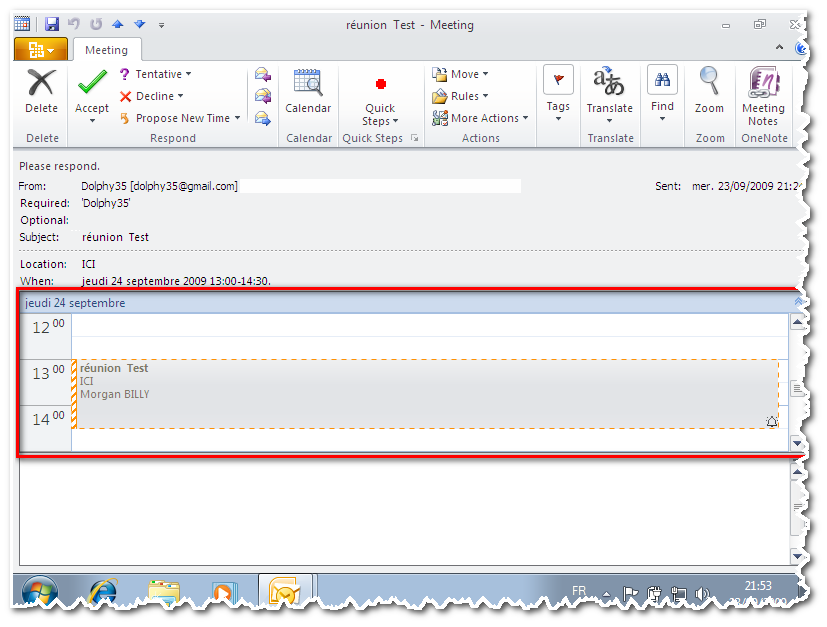Open Calendar from the ribbon

click(x=308, y=83)
